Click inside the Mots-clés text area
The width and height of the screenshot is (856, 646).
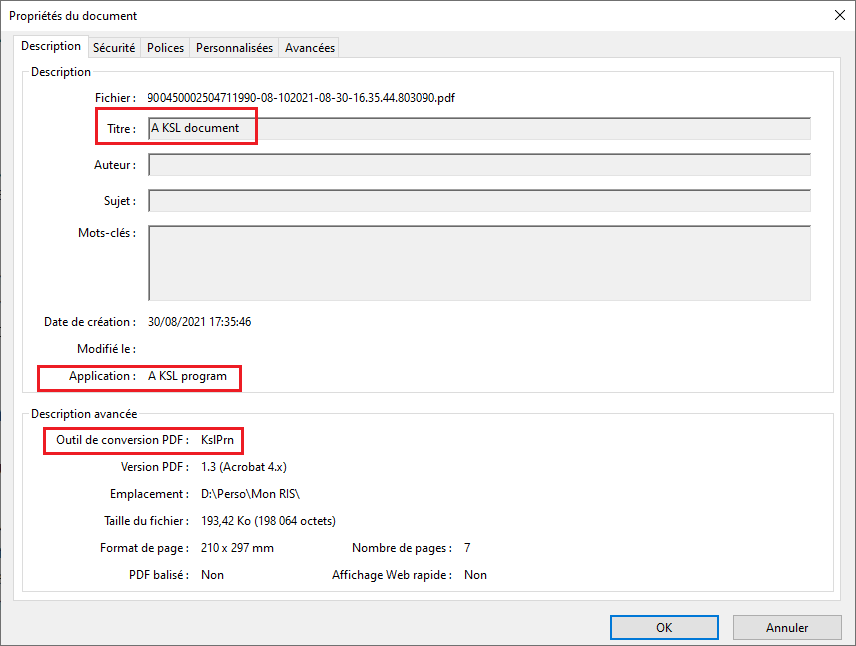pos(479,262)
